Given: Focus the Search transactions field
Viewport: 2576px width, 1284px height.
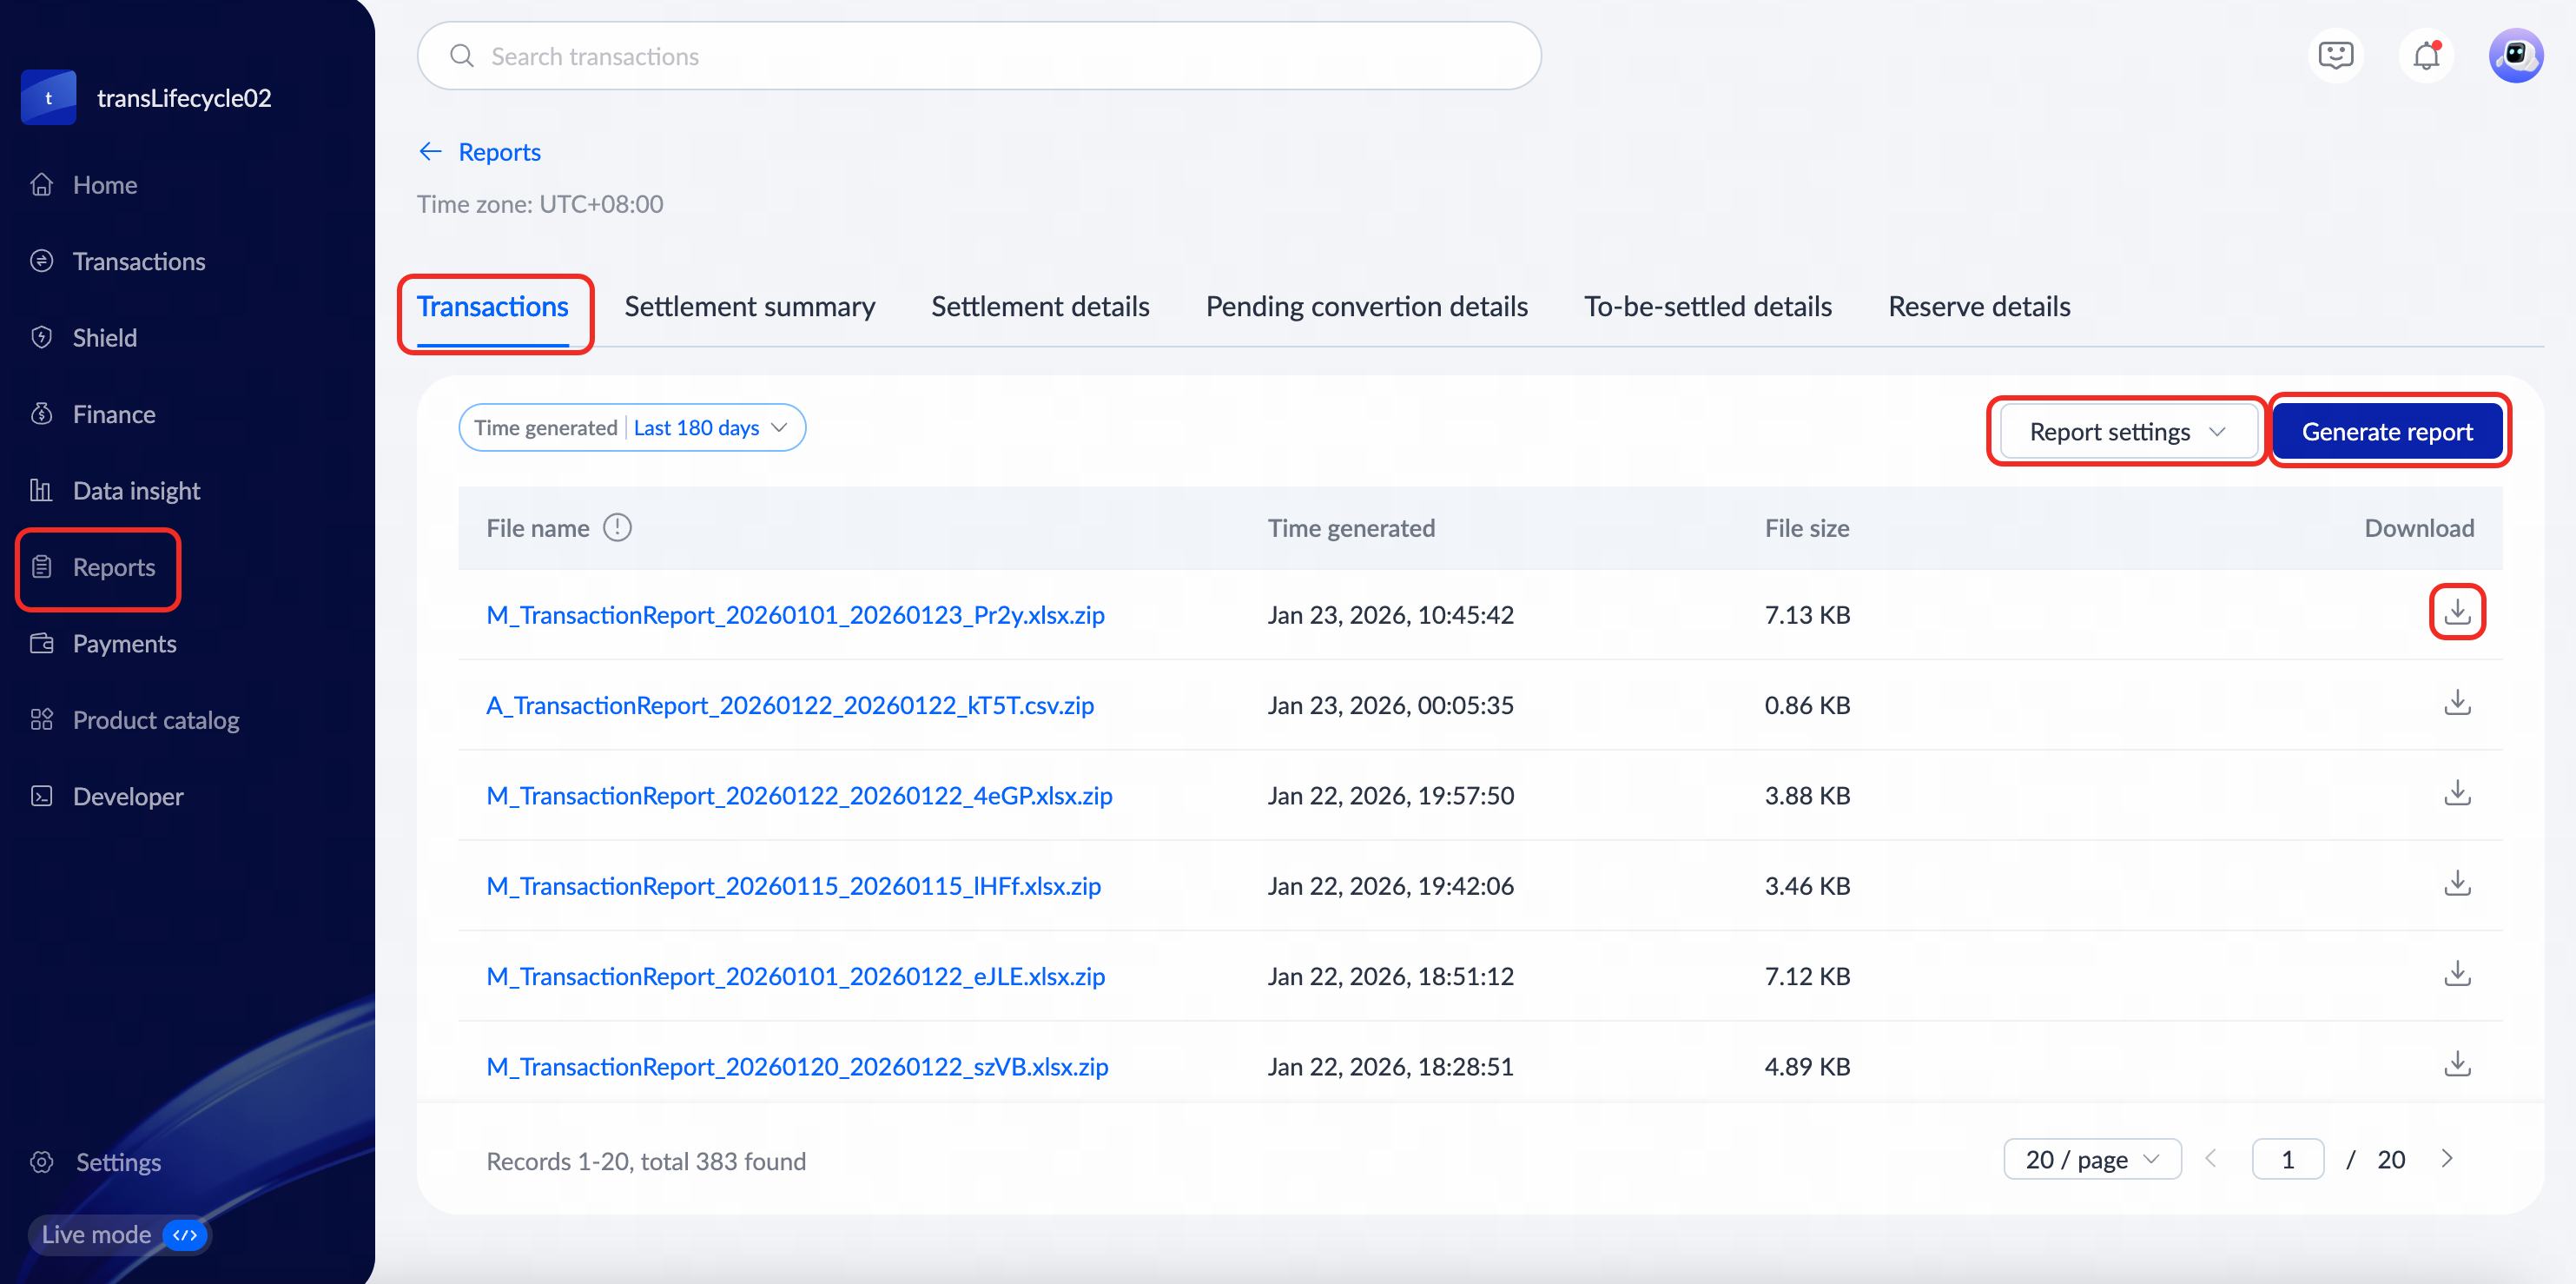Looking at the screenshot, I should [978, 56].
